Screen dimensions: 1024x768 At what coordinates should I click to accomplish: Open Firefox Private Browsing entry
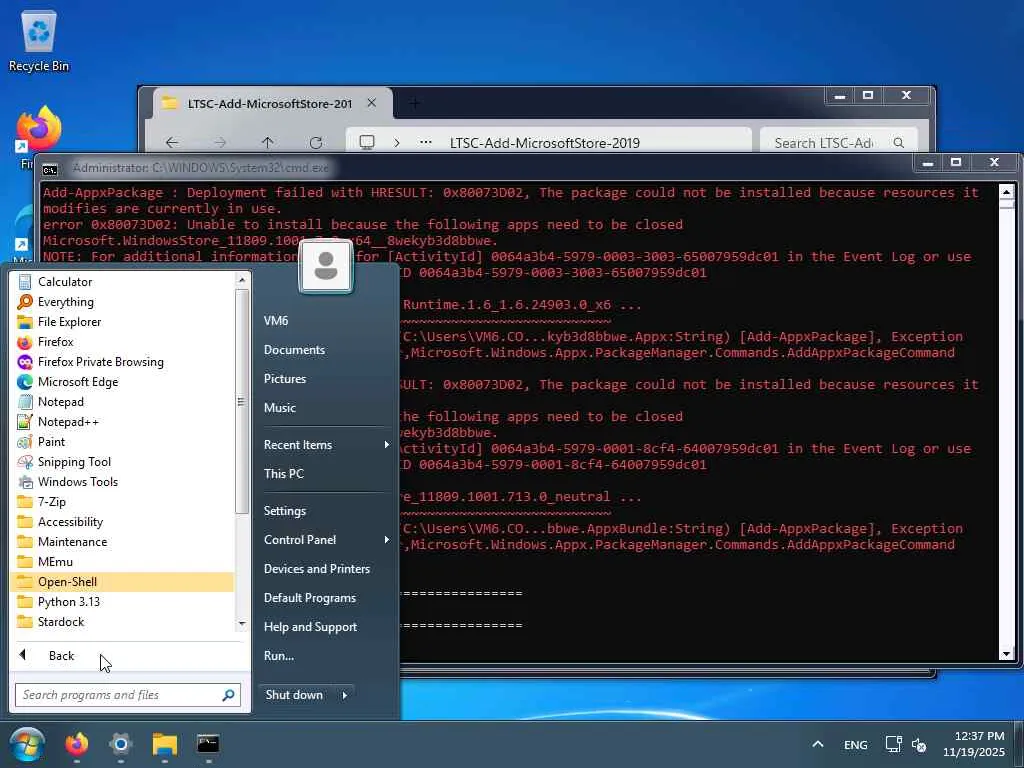coord(122,362)
